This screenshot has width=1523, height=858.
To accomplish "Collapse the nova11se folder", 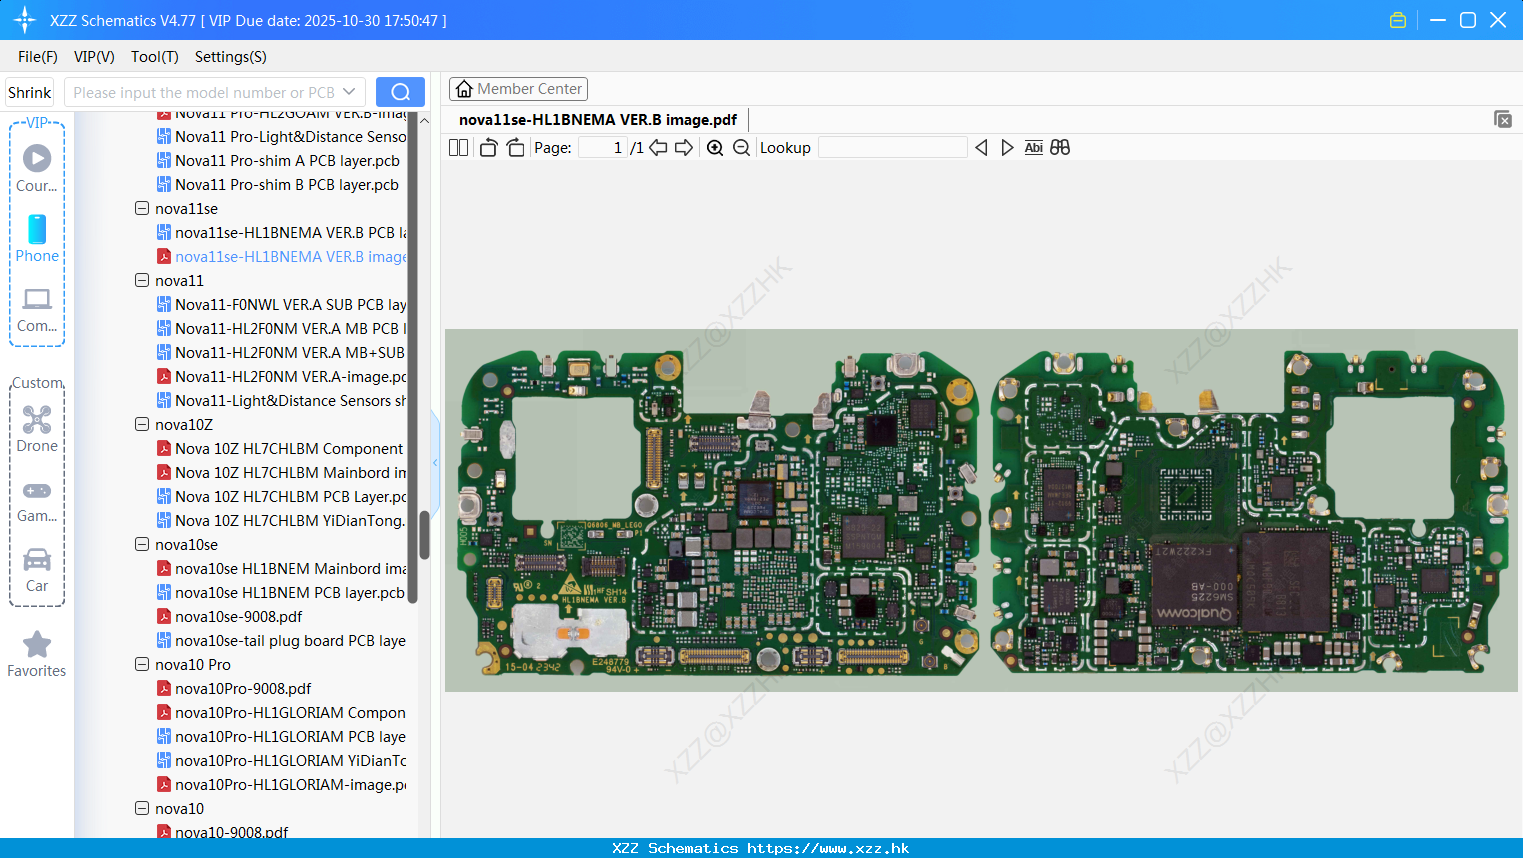I will click(x=142, y=208).
